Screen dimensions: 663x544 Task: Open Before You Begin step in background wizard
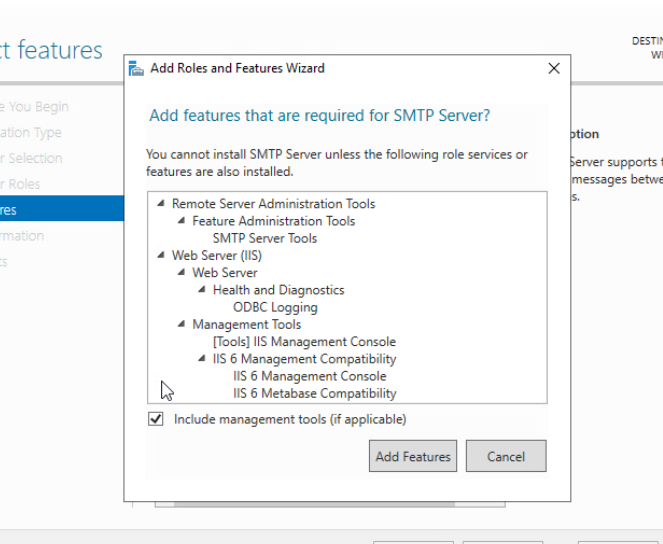[x=34, y=107]
